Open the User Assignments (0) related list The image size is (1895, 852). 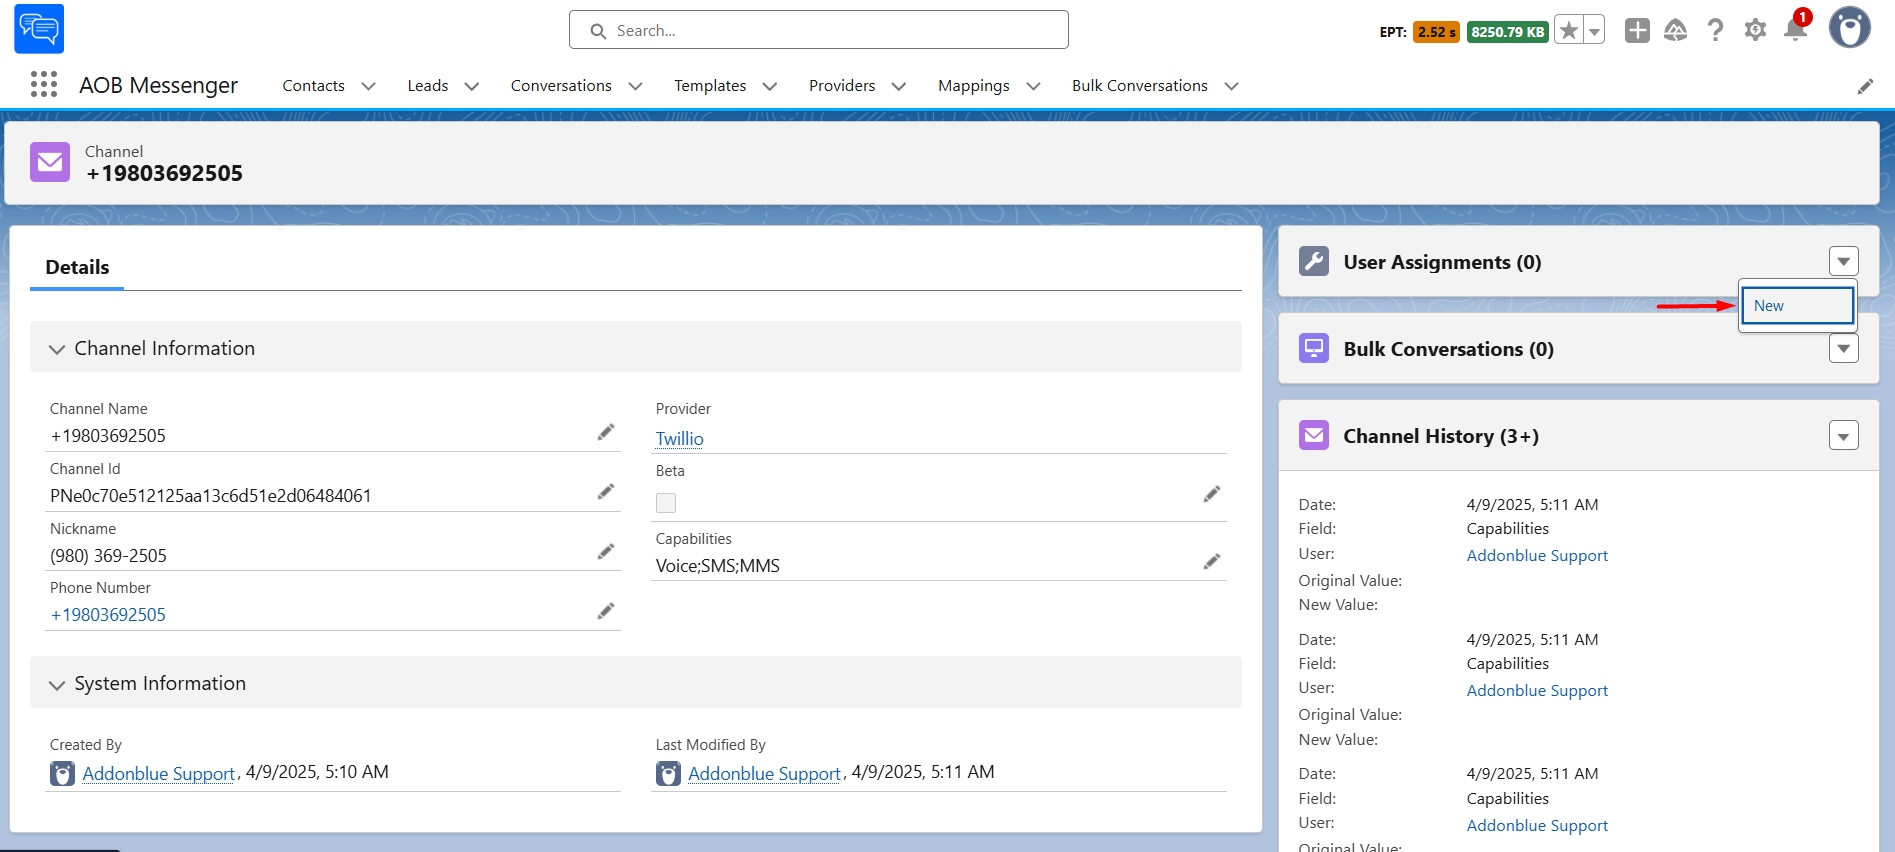(1442, 262)
